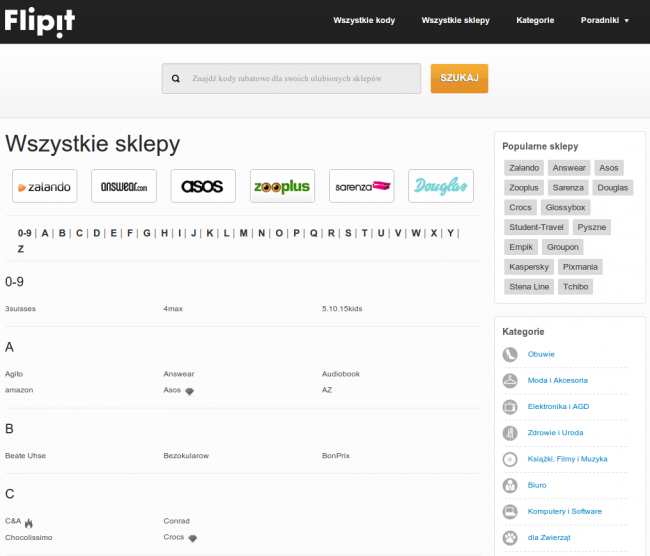Open the Zalando logo tile
The height and width of the screenshot is (556, 650).
[45, 186]
